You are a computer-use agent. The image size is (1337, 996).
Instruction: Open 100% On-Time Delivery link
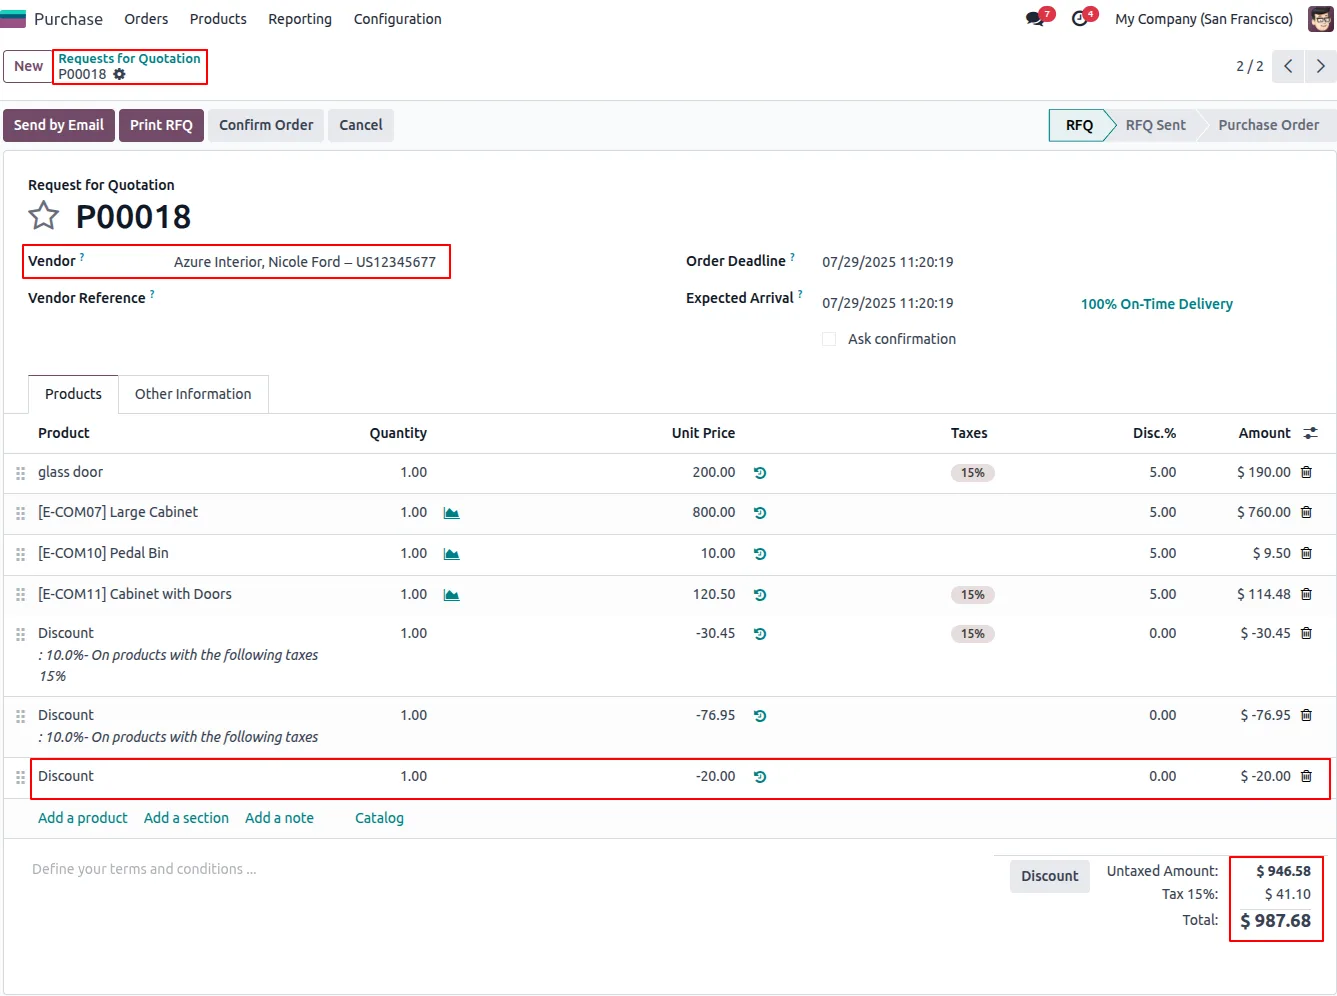1157,304
